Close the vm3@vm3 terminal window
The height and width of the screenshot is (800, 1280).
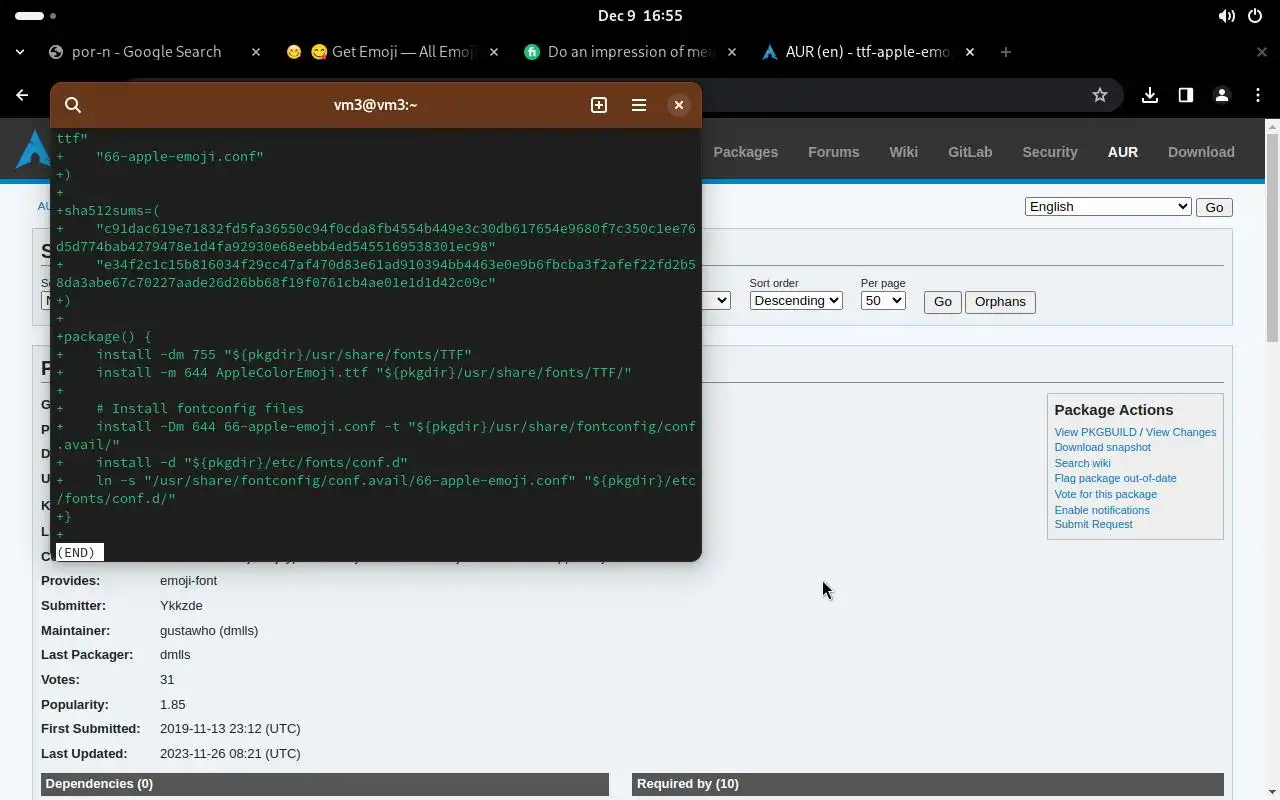click(x=679, y=105)
